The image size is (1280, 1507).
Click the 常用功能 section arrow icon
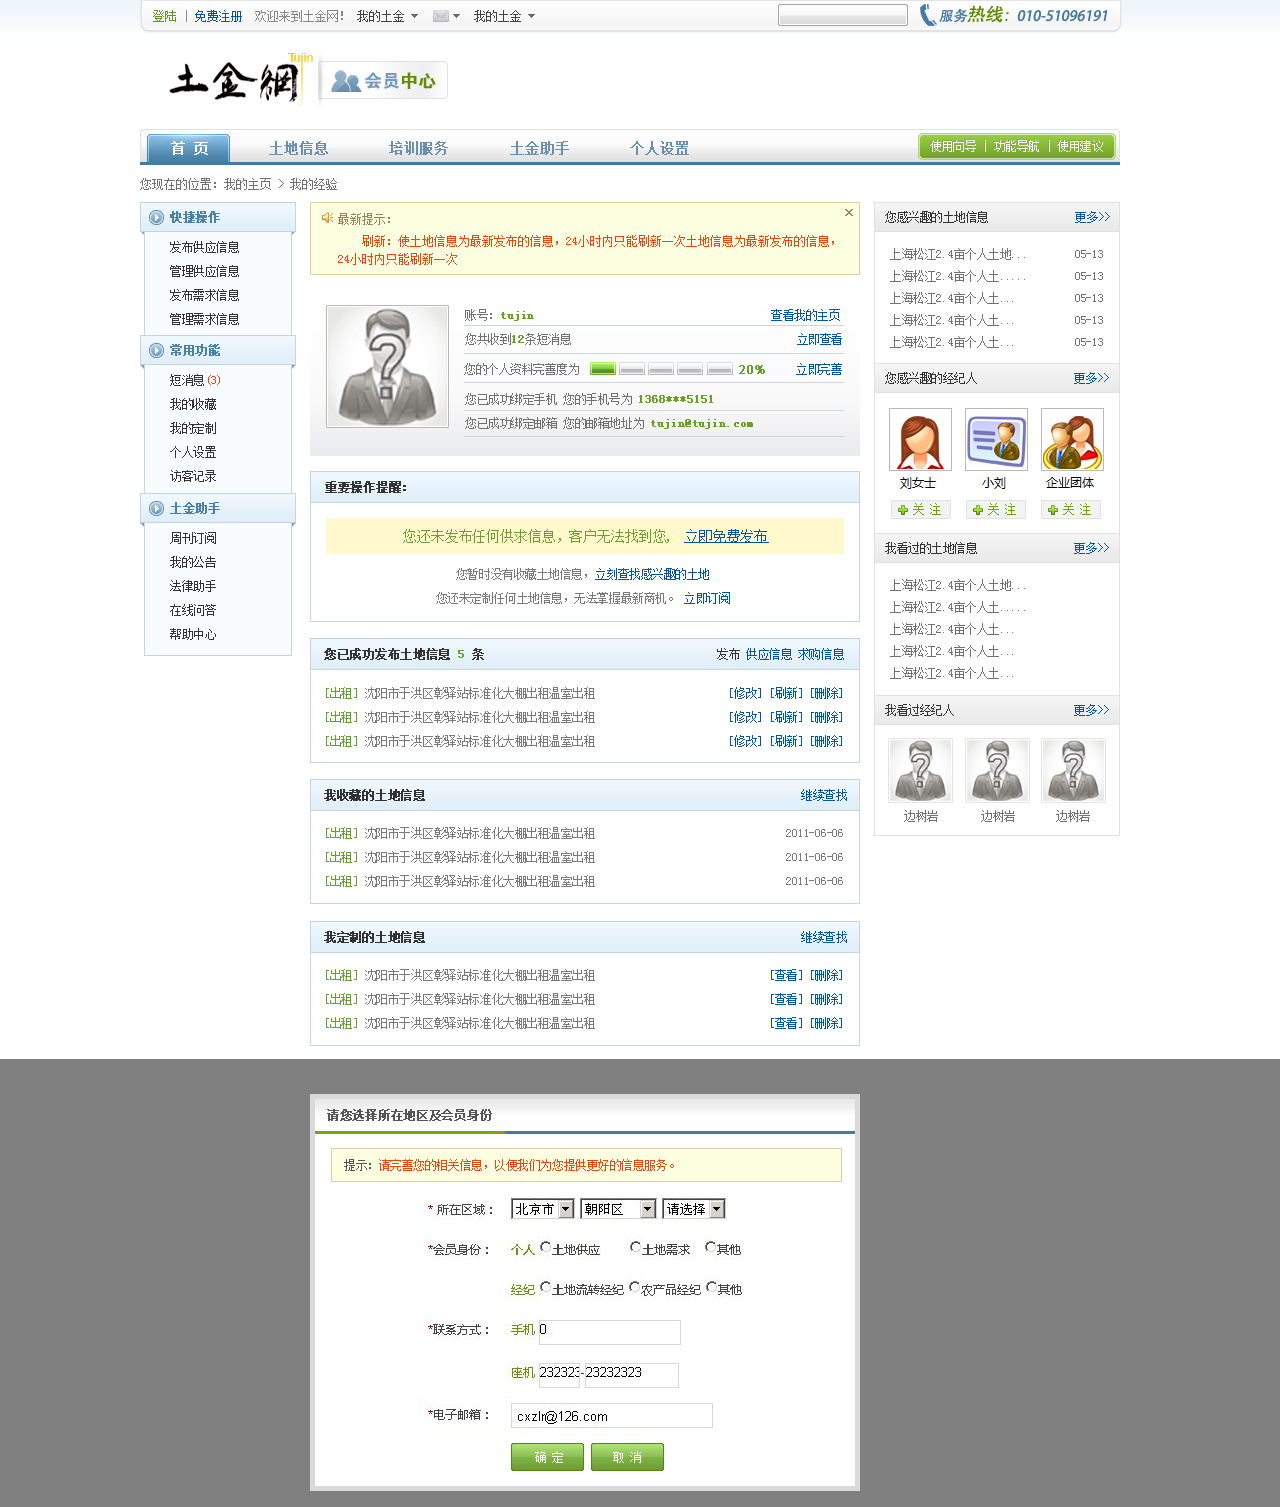tap(156, 350)
